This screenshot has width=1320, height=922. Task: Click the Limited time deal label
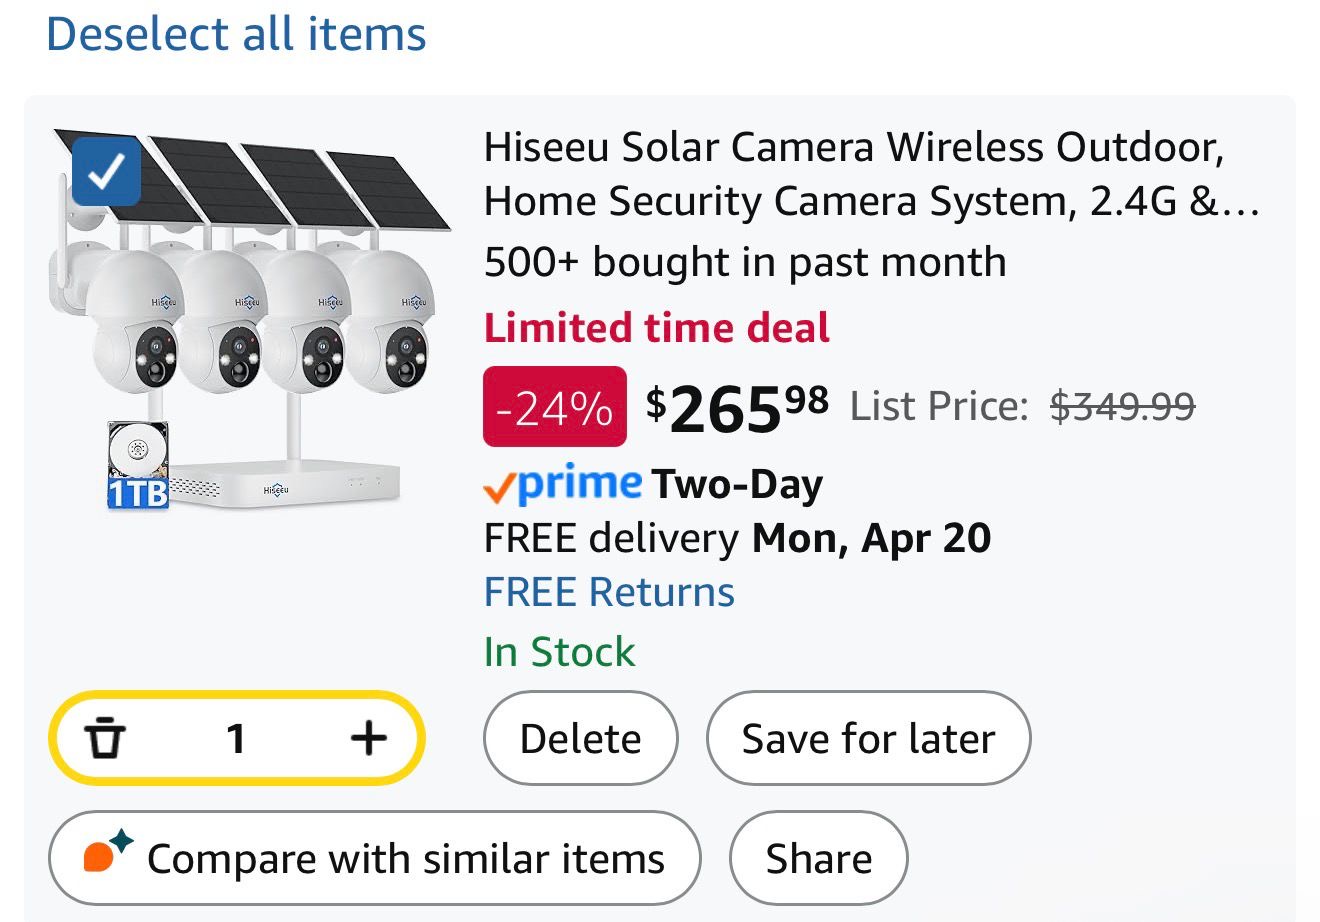tap(656, 328)
